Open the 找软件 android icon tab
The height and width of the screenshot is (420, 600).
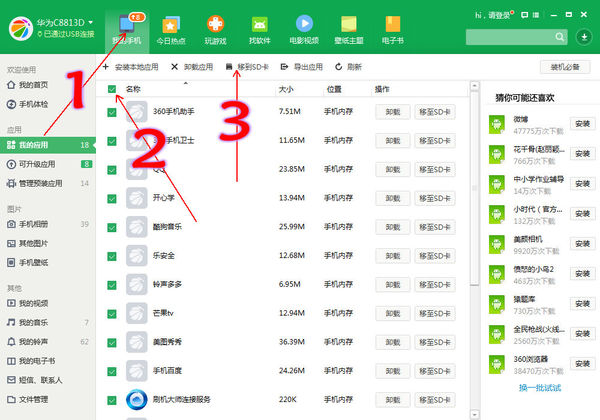pos(260,24)
